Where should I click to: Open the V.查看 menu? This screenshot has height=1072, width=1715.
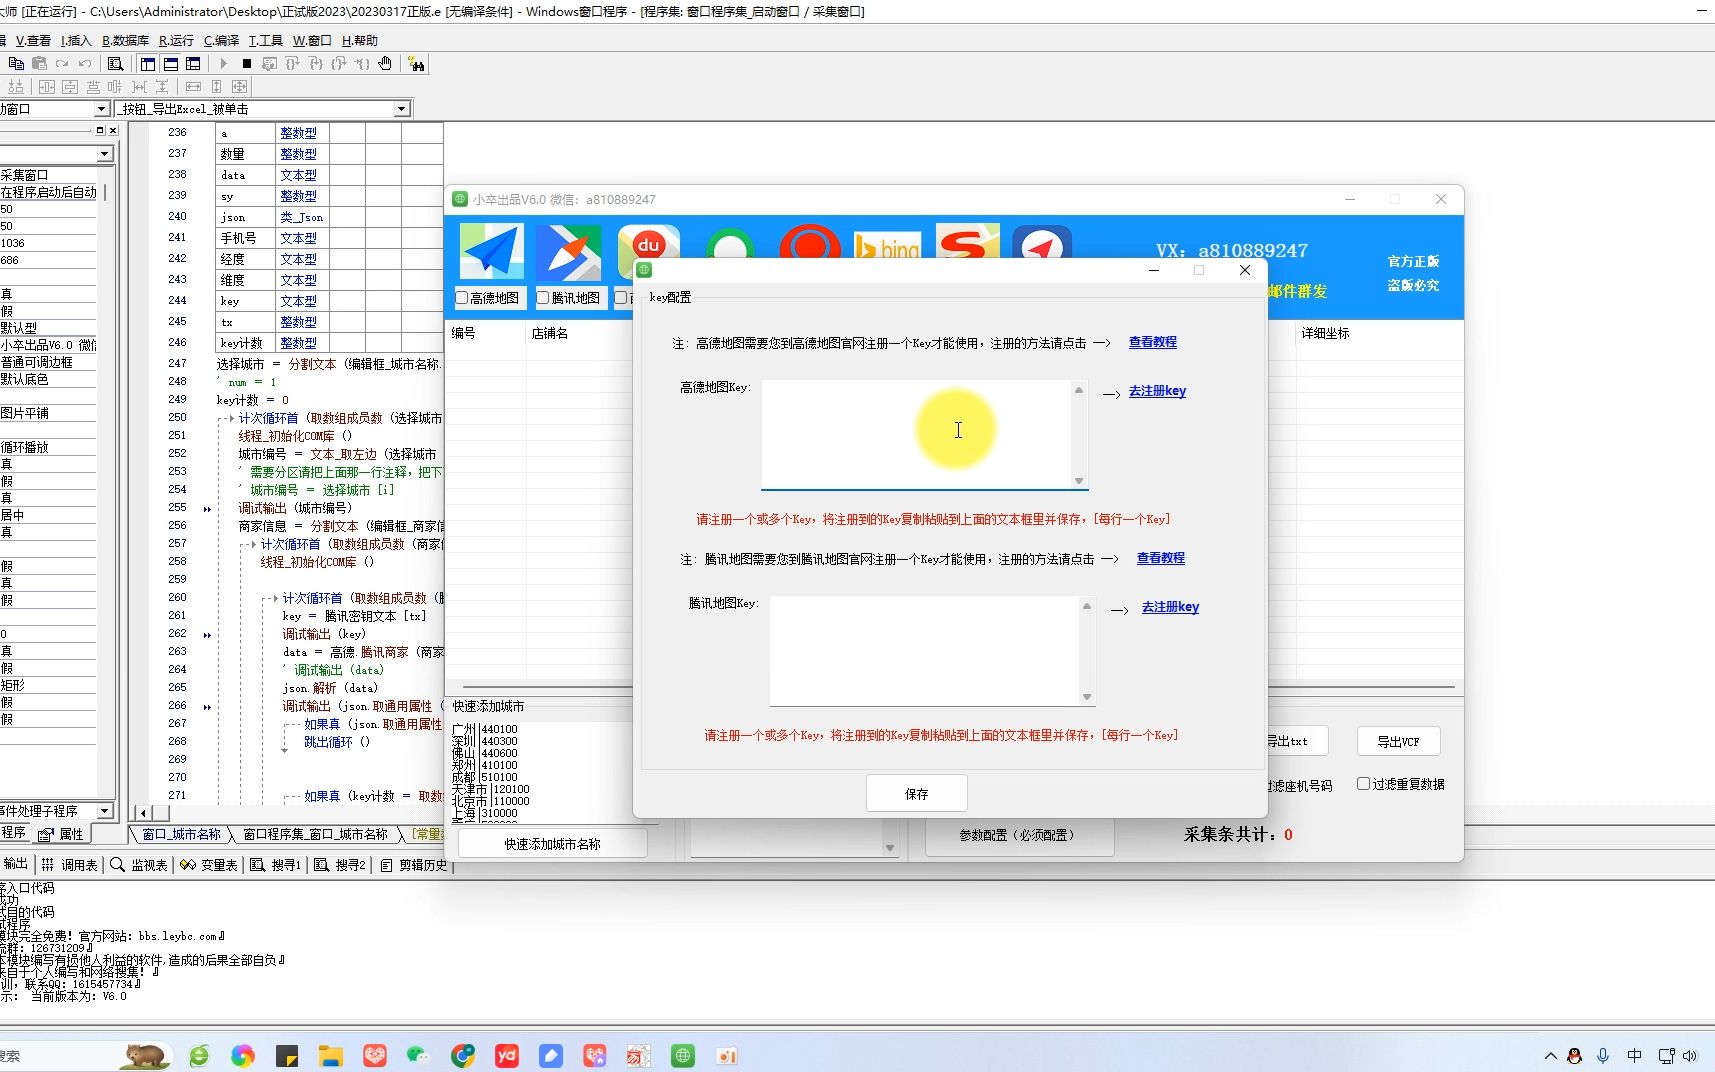tap(33, 40)
